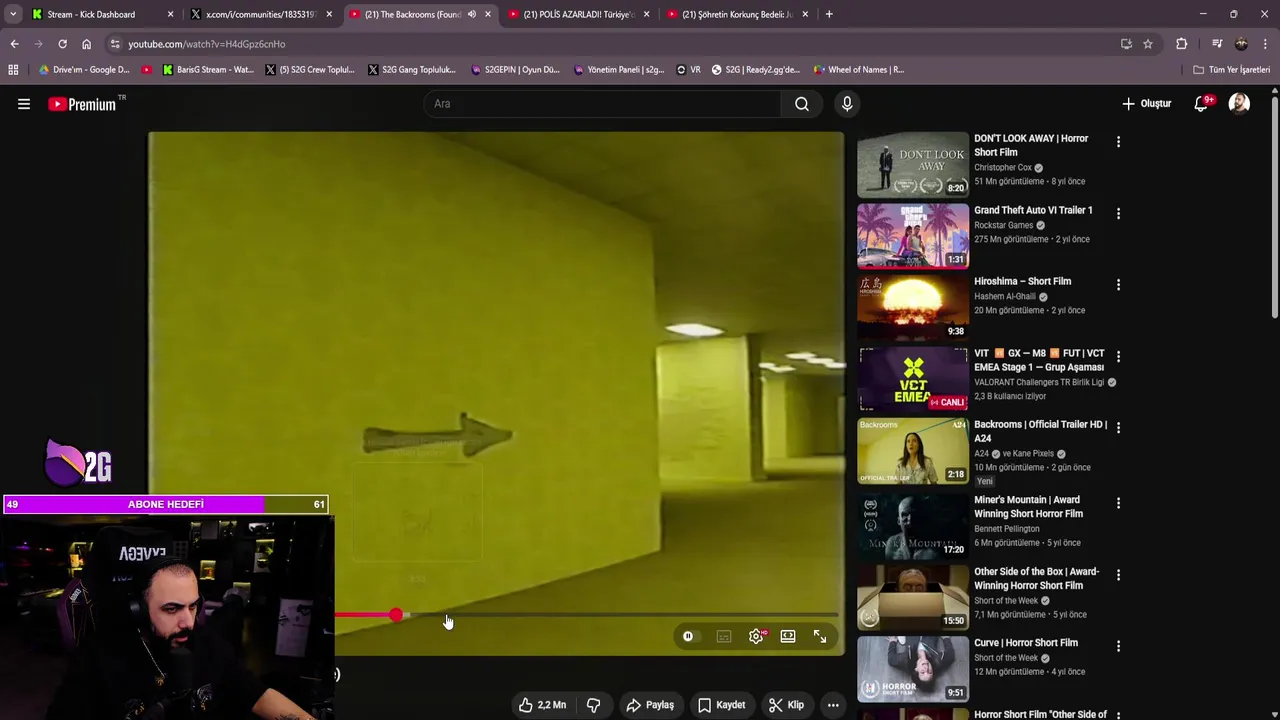Open S2G Crew Topluluğu bookmark
The width and height of the screenshot is (1280, 720).
click(310, 70)
